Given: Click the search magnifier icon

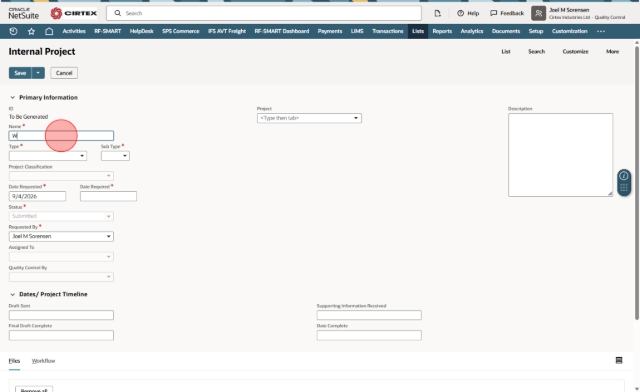Looking at the screenshot, I should tap(118, 13).
